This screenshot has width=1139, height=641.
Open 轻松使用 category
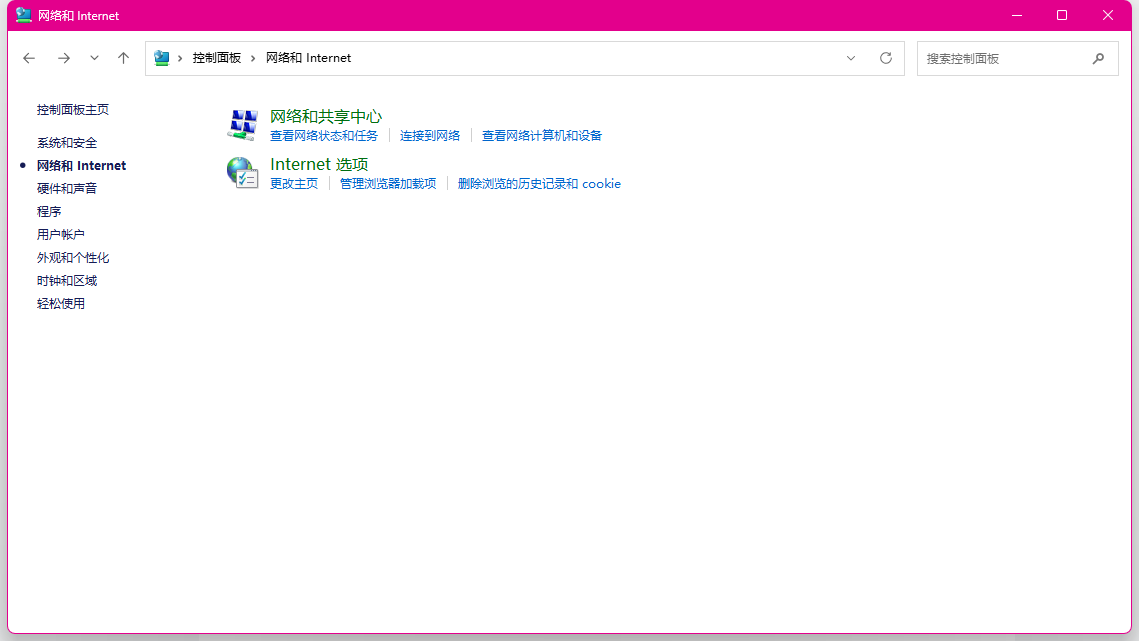click(x=60, y=304)
